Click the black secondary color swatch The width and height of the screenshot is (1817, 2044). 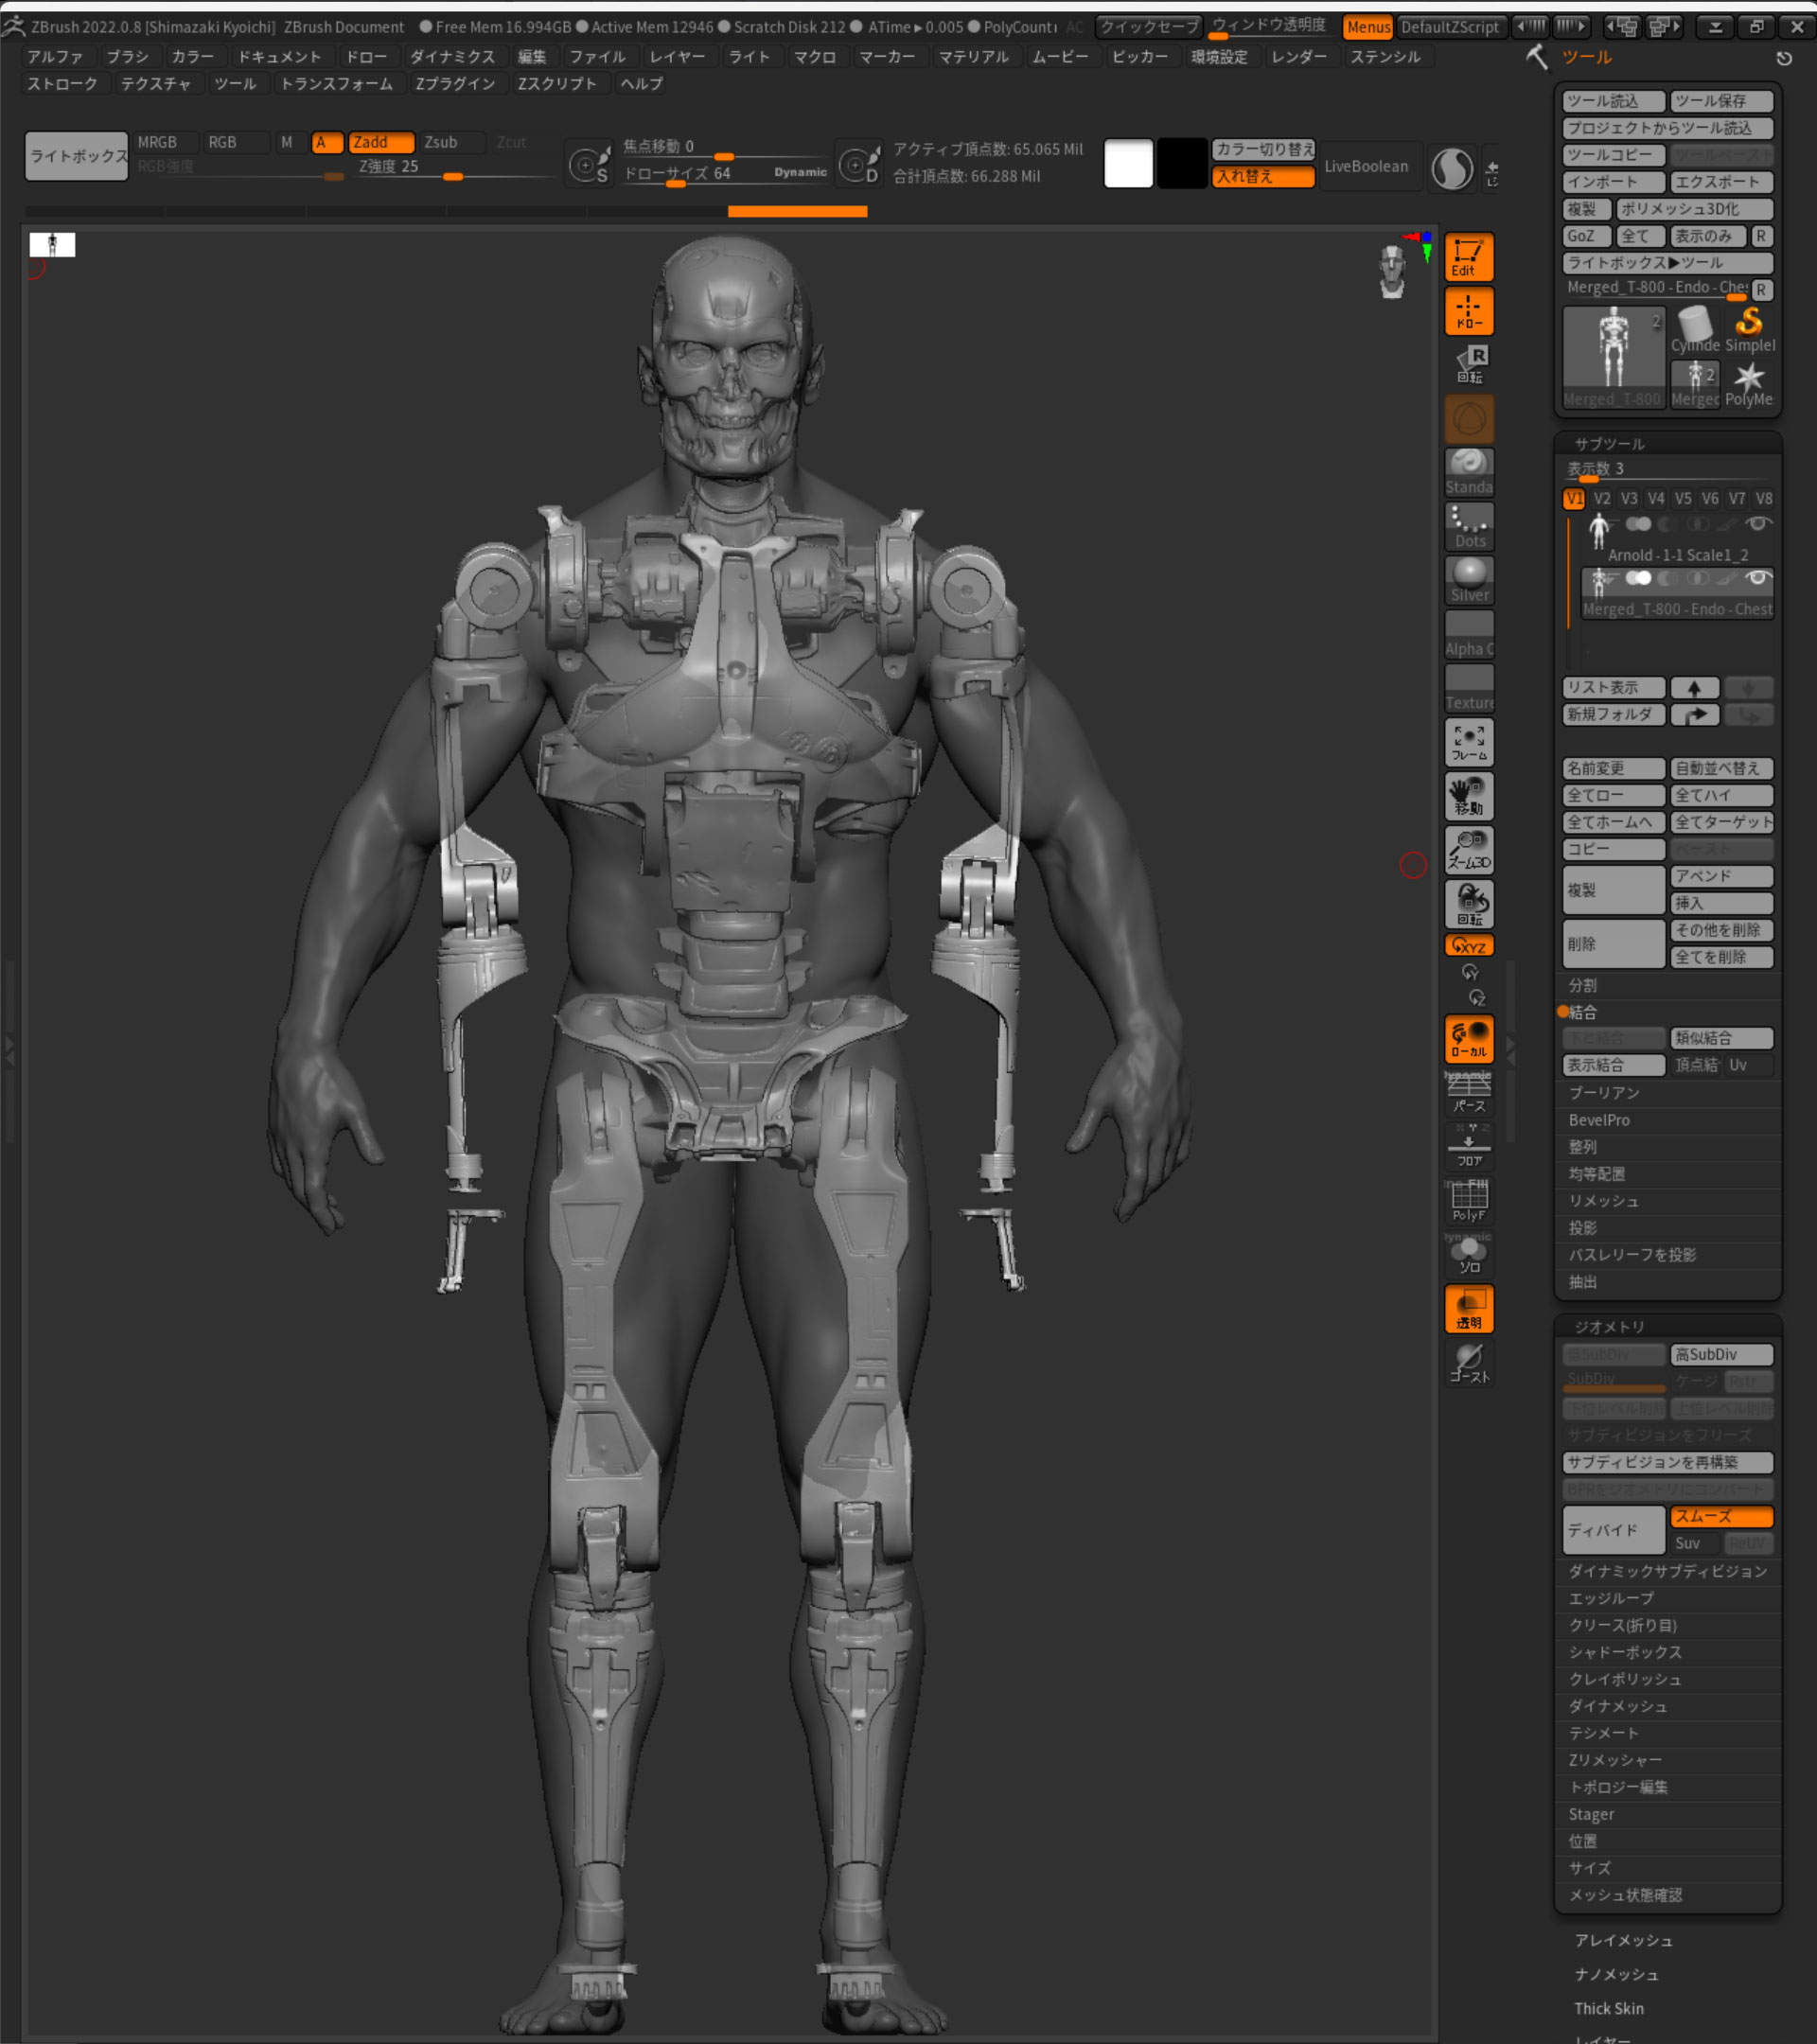tap(1182, 164)
